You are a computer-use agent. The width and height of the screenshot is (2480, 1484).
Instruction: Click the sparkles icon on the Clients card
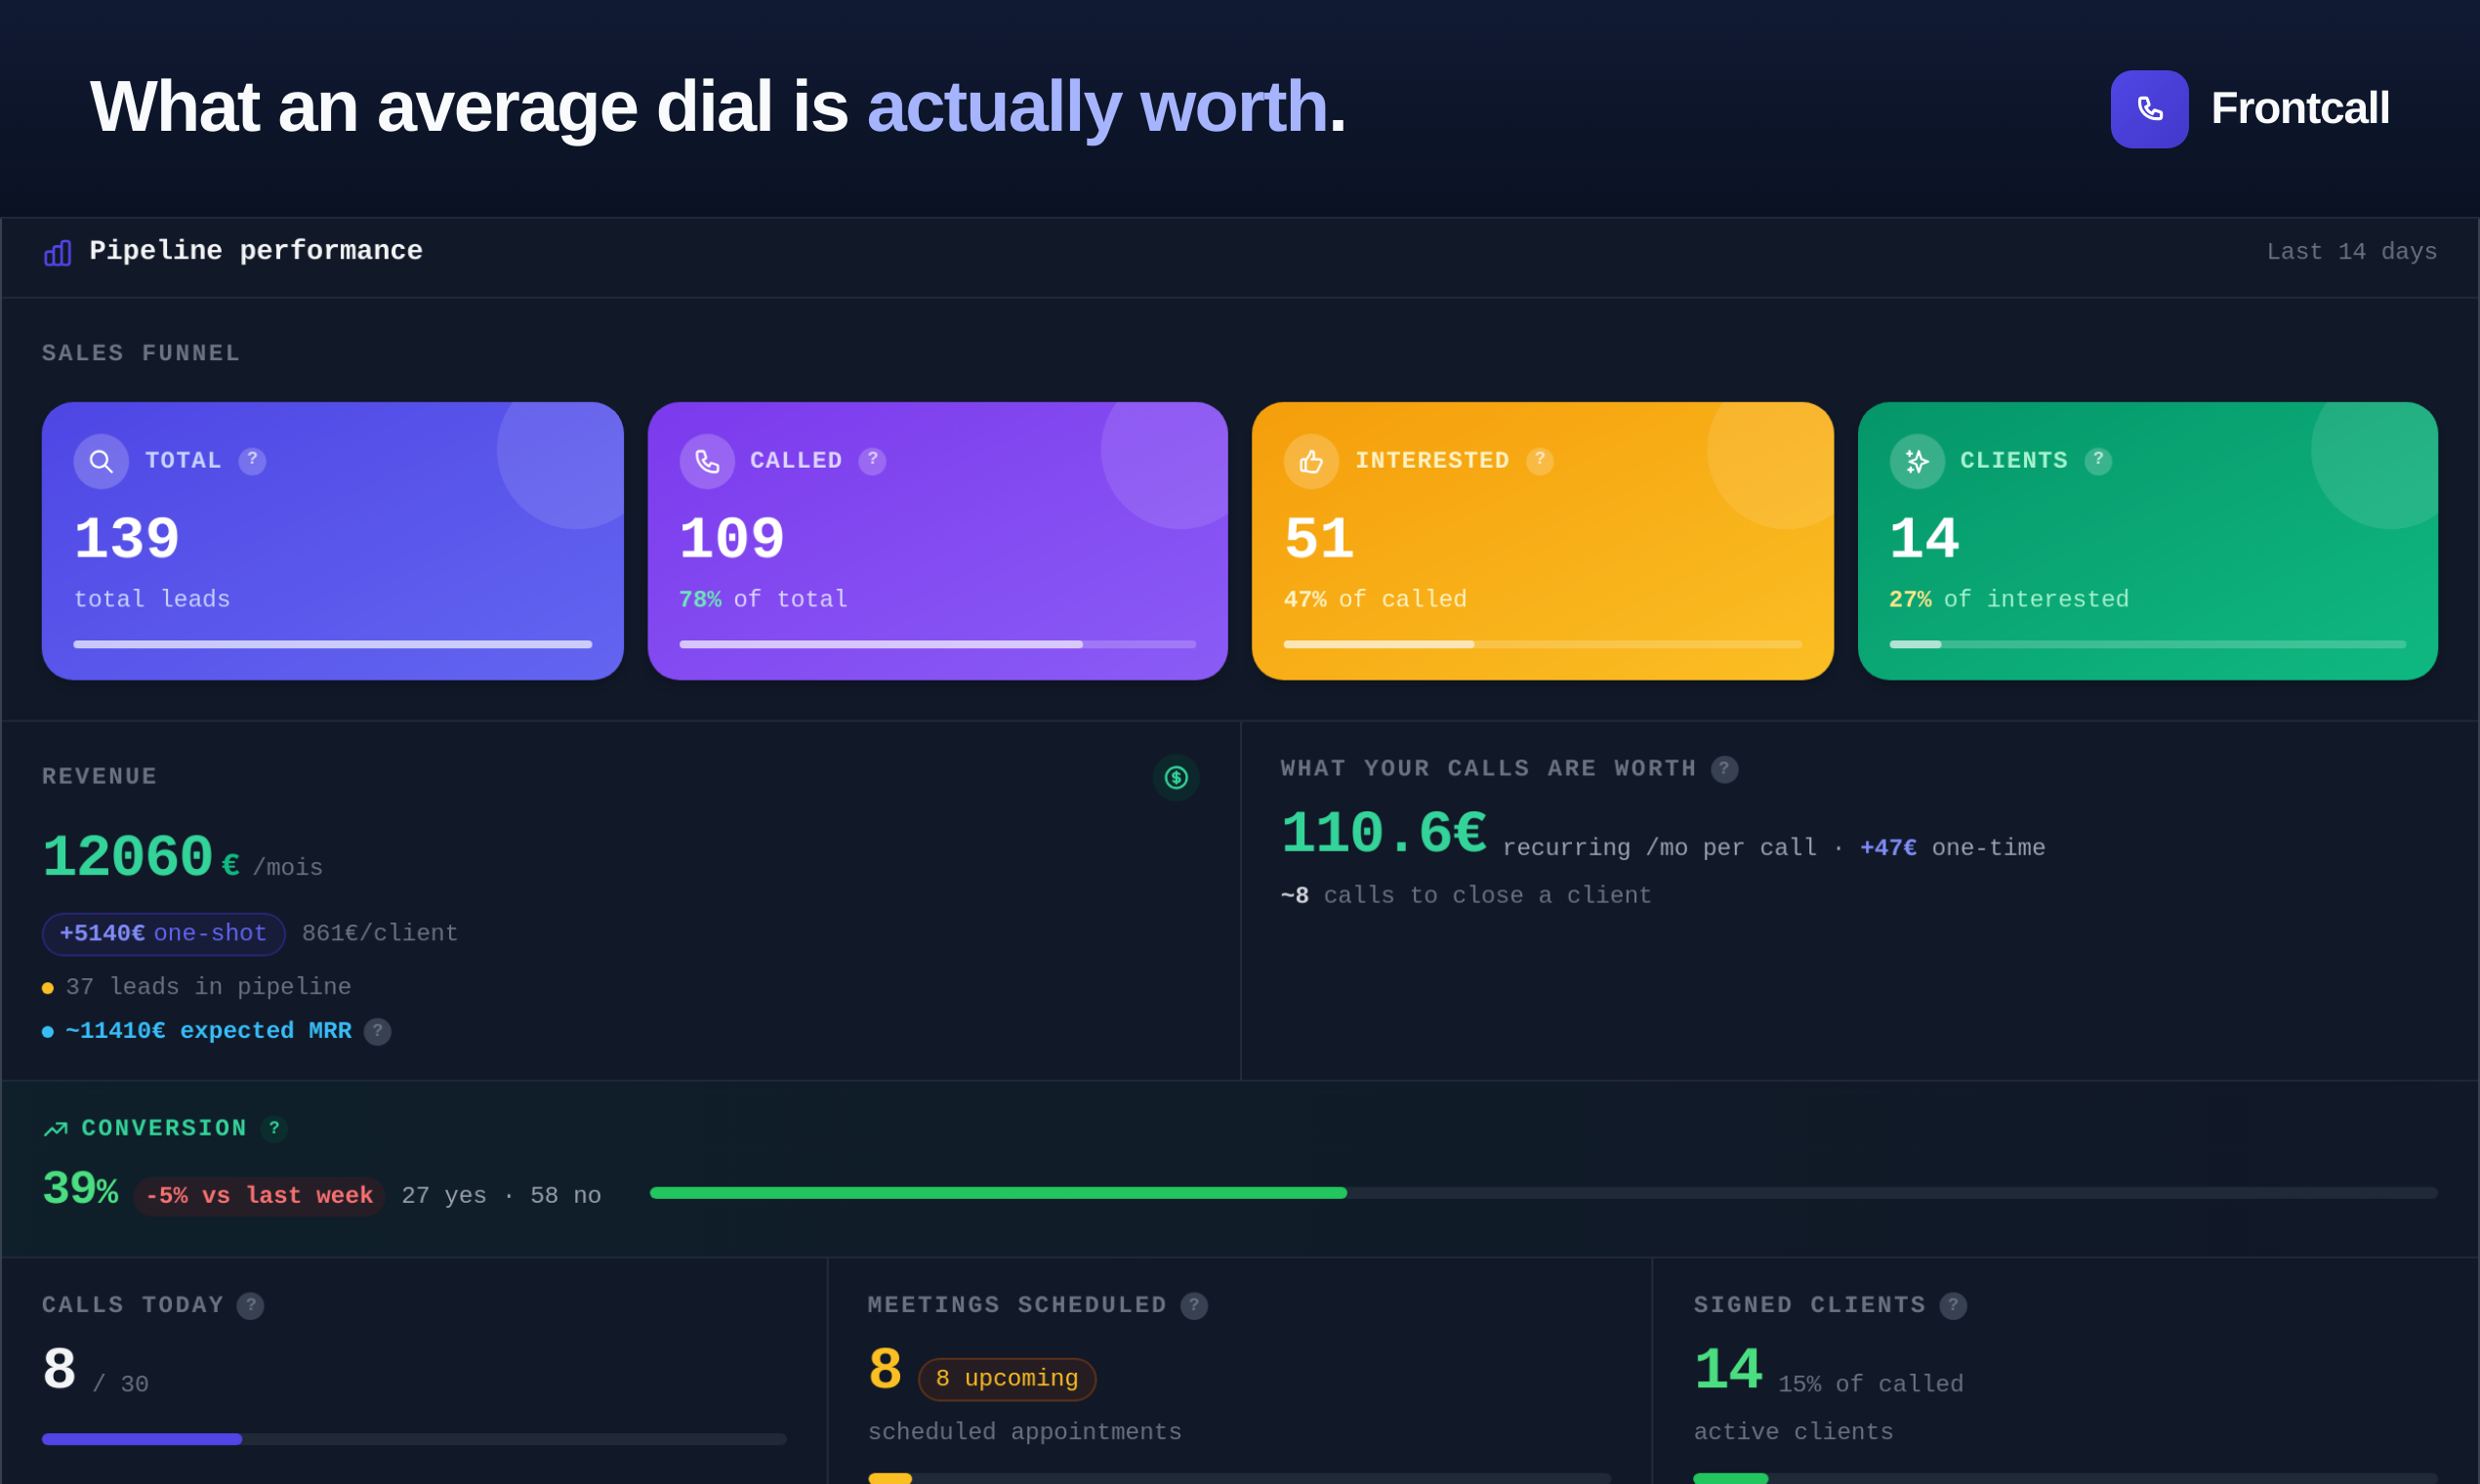point(1917,461)
